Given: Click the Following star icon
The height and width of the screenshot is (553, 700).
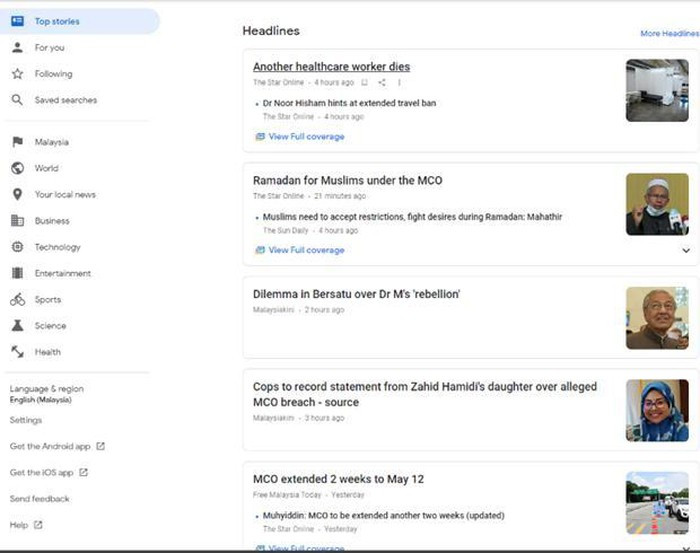Looking at the screenshot, I should (x=17, y=74).
